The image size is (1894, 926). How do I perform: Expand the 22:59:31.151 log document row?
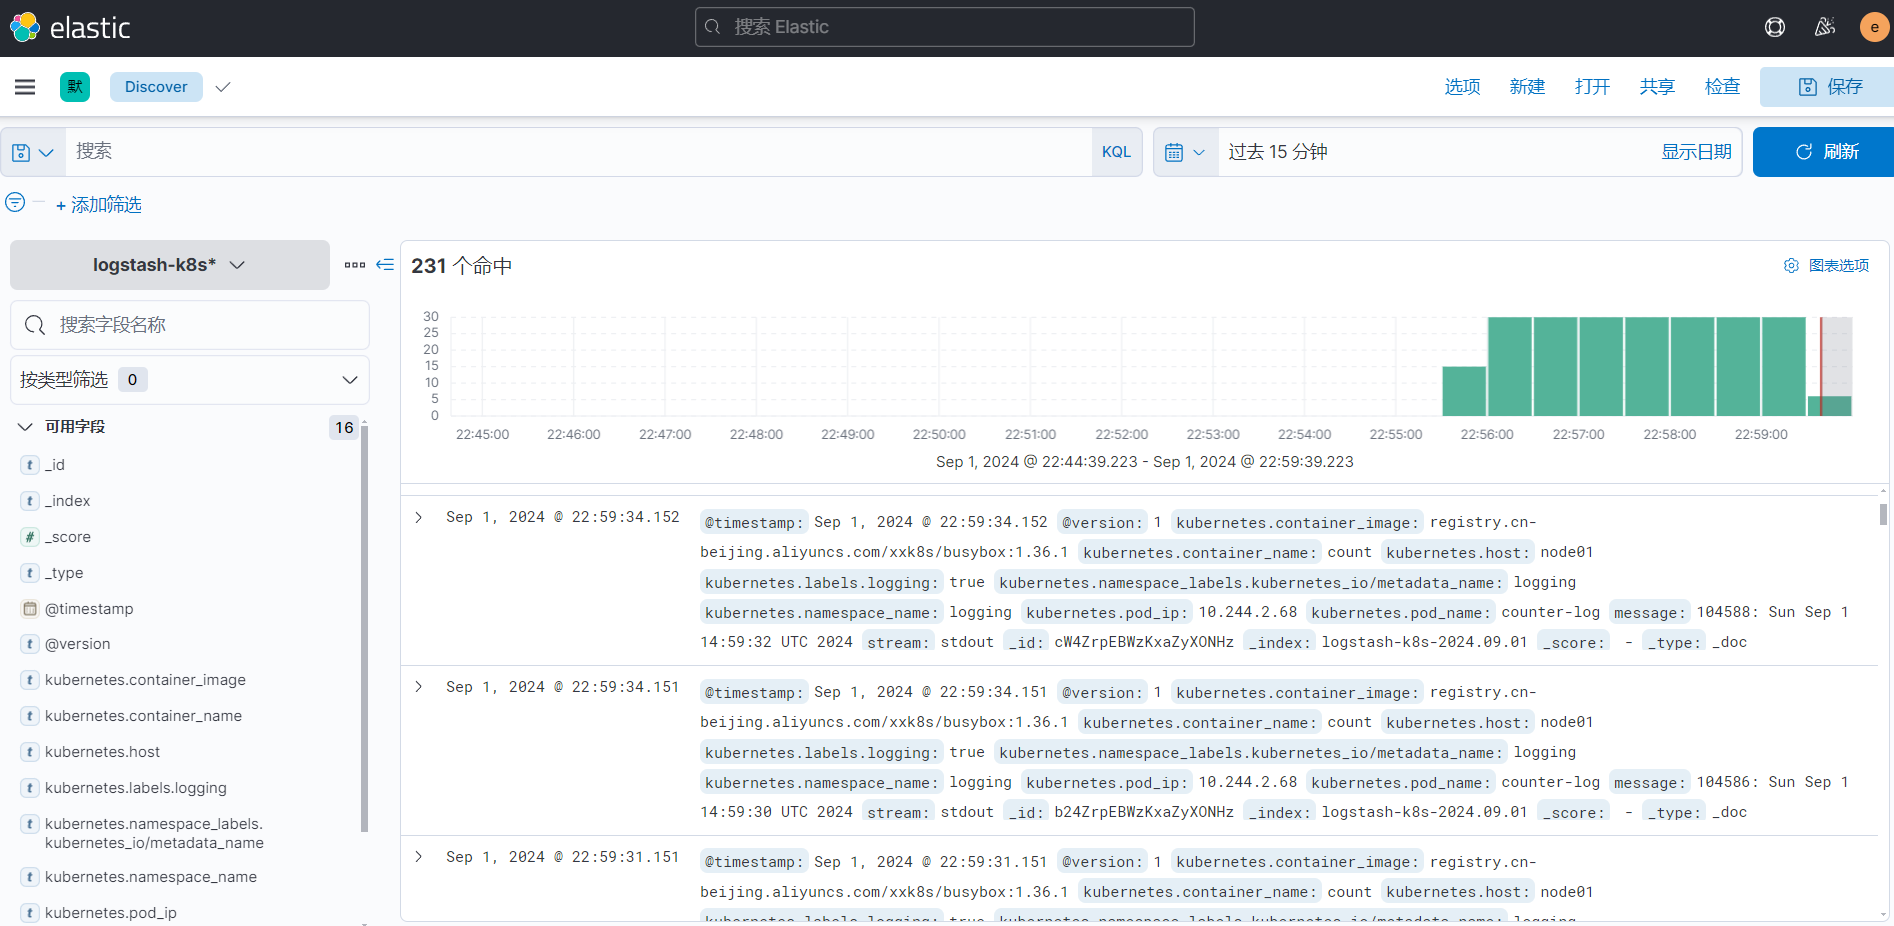click(x=419, y=857)
